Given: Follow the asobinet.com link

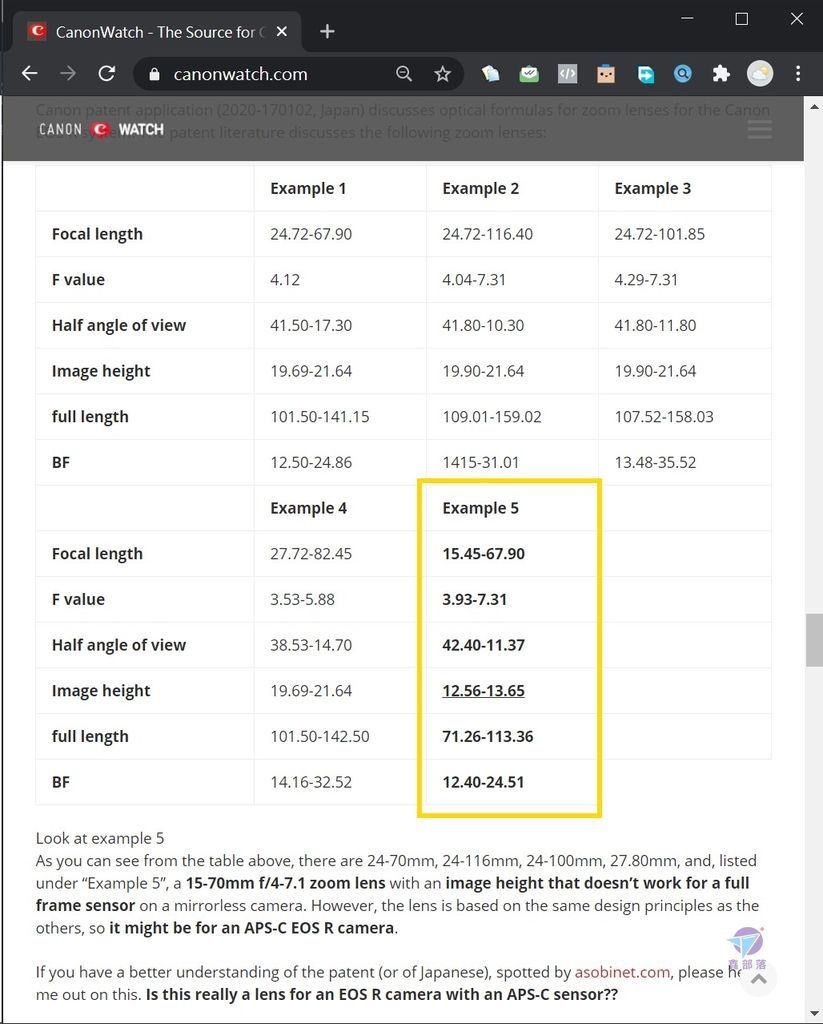Looking at the screenshot, I should (622, 972).
